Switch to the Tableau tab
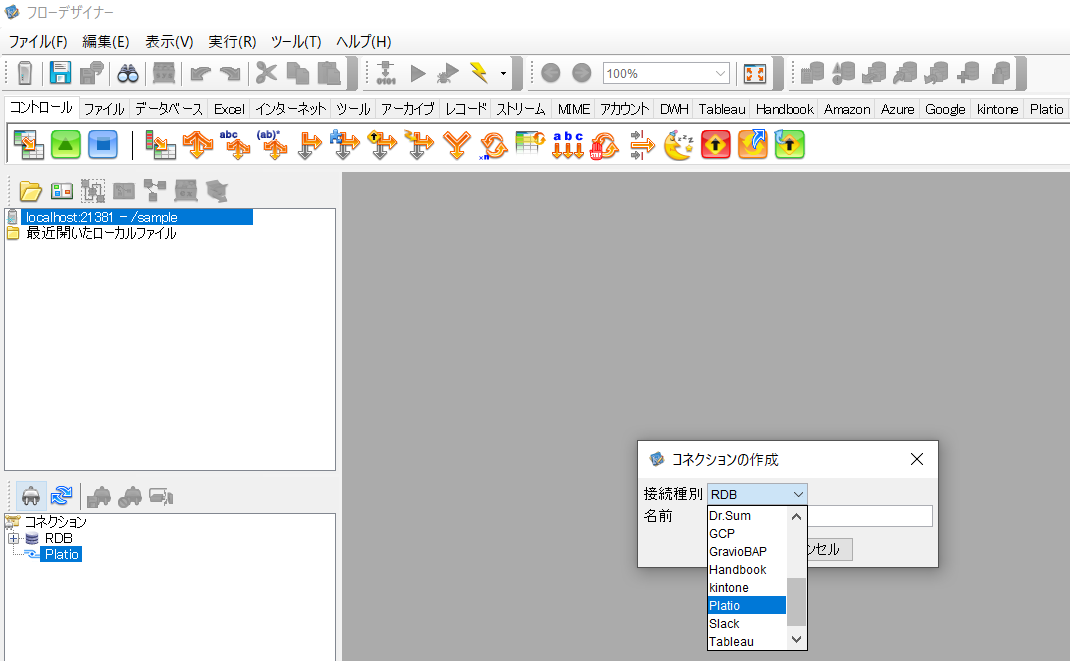1070x661 pixels. click(722, 109)
